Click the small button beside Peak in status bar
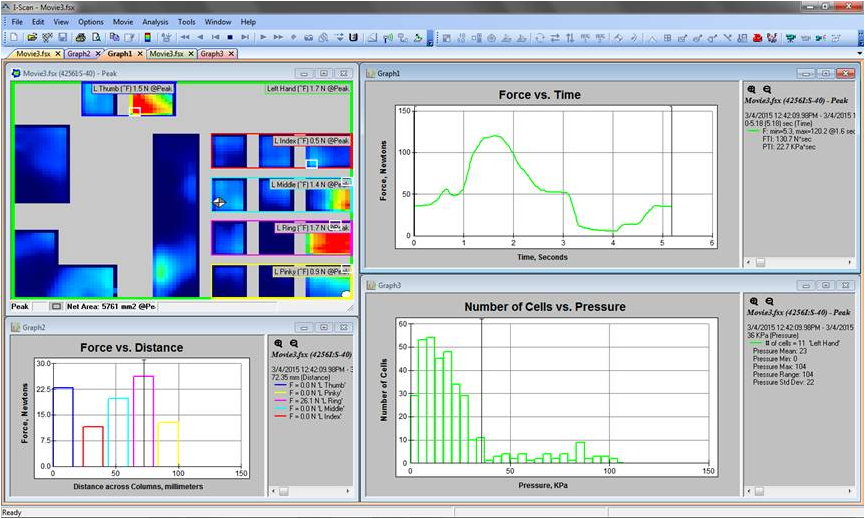 [56, 306]
